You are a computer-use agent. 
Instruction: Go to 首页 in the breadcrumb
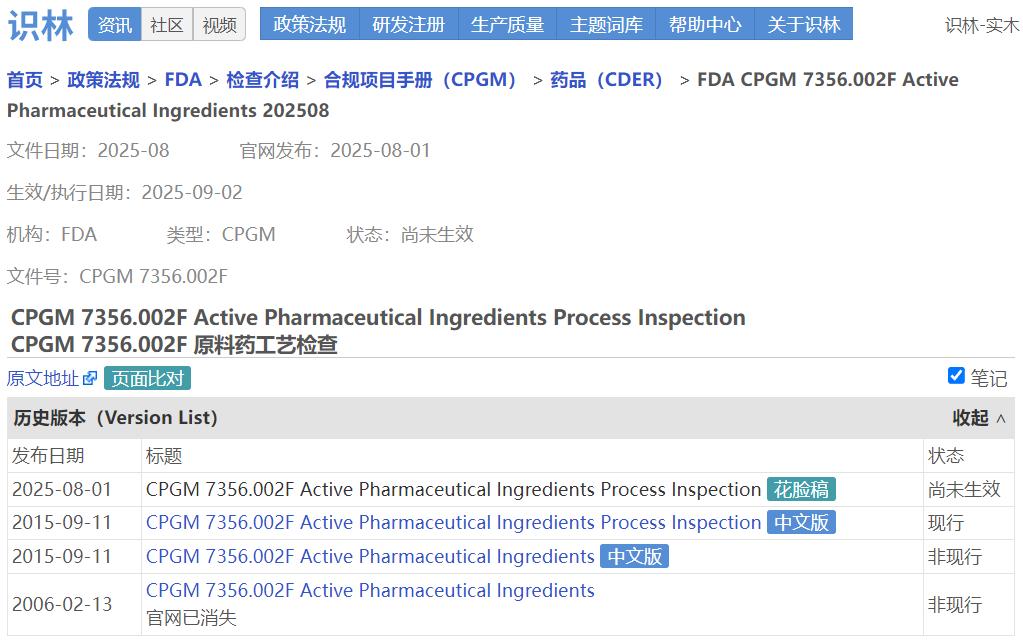pyautogui.click(x=25, y=80)
